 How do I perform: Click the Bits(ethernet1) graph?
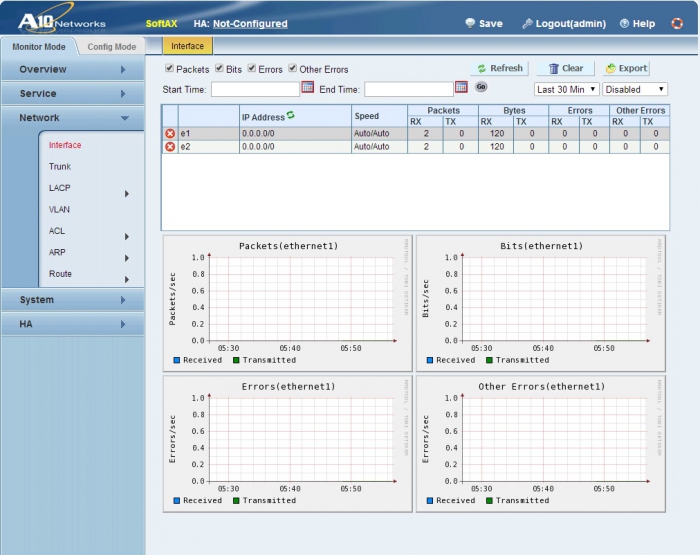(541, 303)
